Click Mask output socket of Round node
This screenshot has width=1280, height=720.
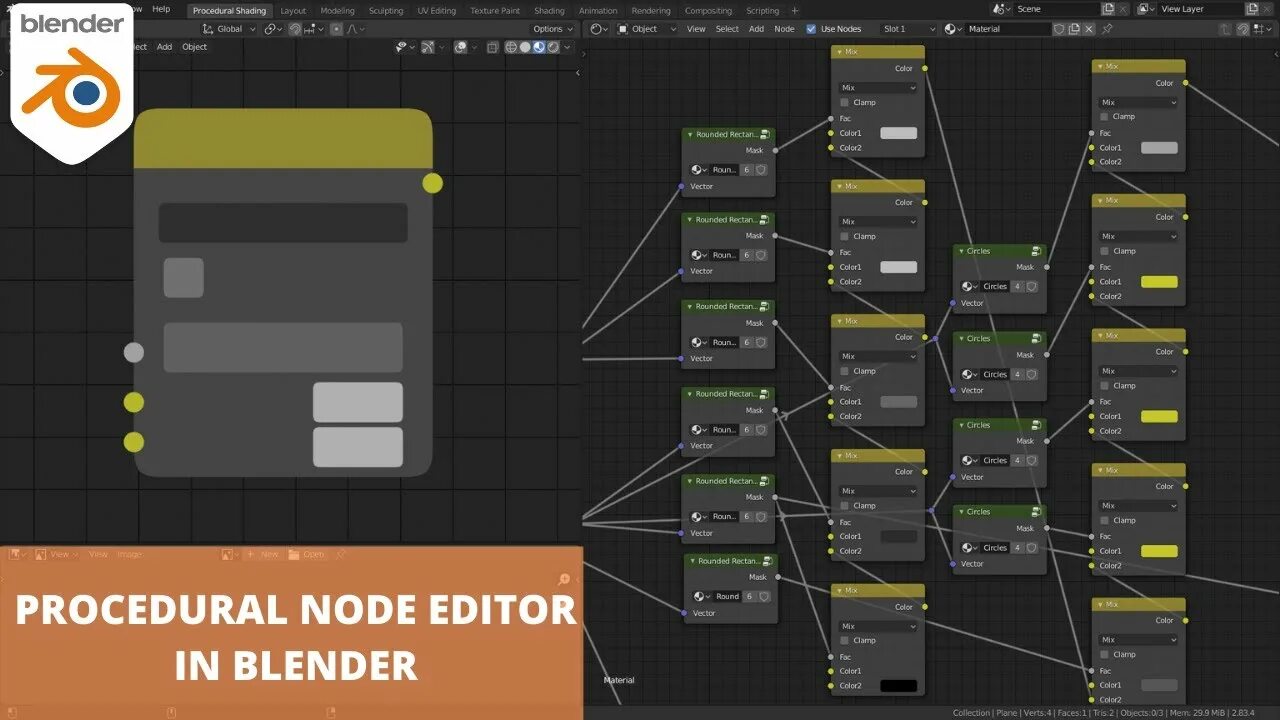click(x=776, y=577)
